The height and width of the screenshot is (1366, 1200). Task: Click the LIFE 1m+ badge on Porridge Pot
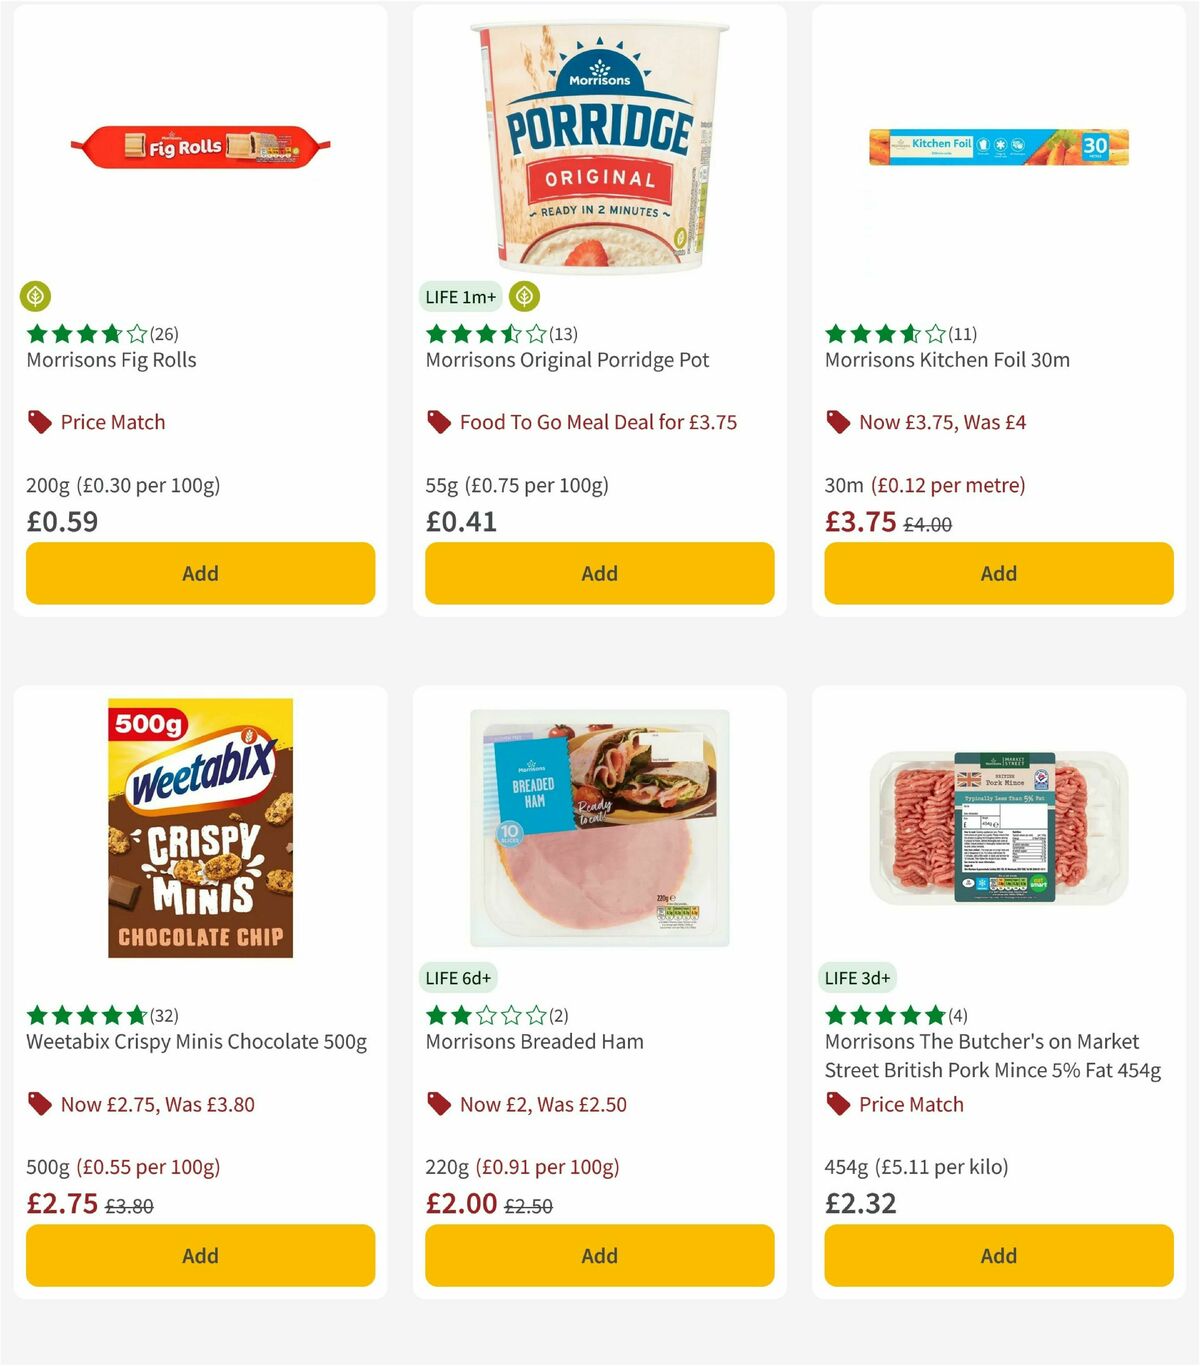click(x=460, y=296)
